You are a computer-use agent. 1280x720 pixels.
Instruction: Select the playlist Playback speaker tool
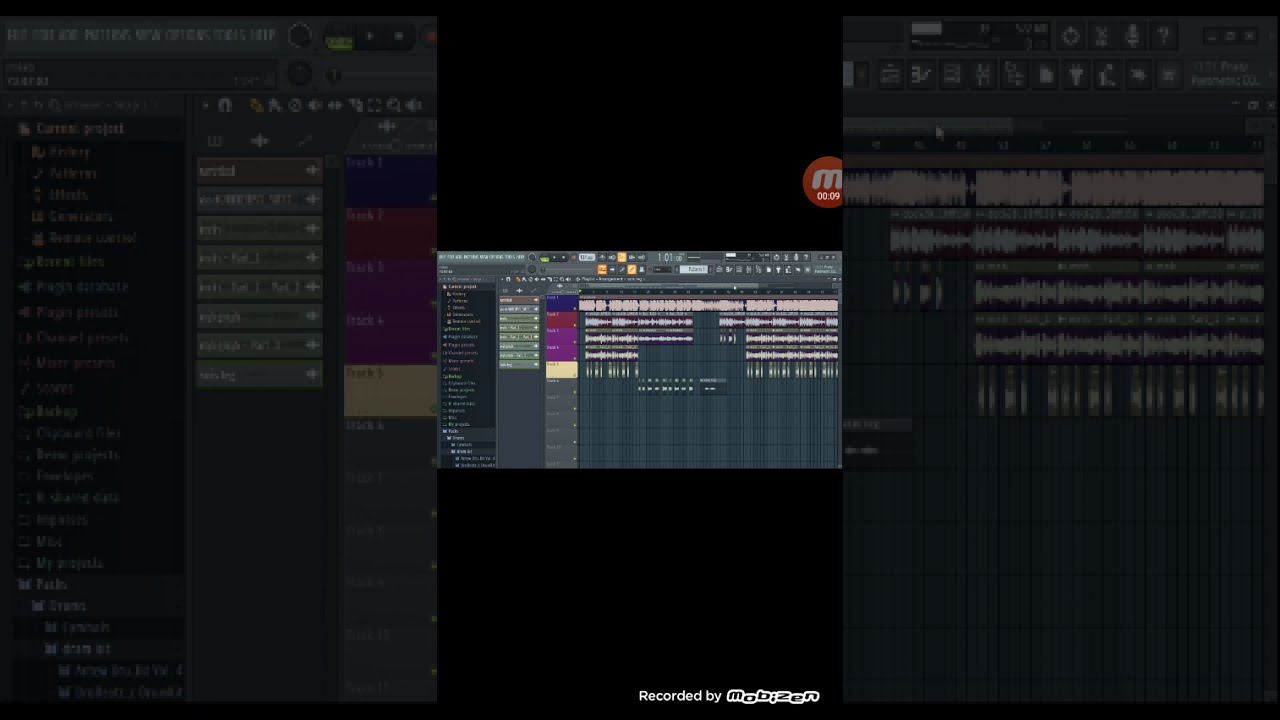pyautogui.click(x=568, y=279)
